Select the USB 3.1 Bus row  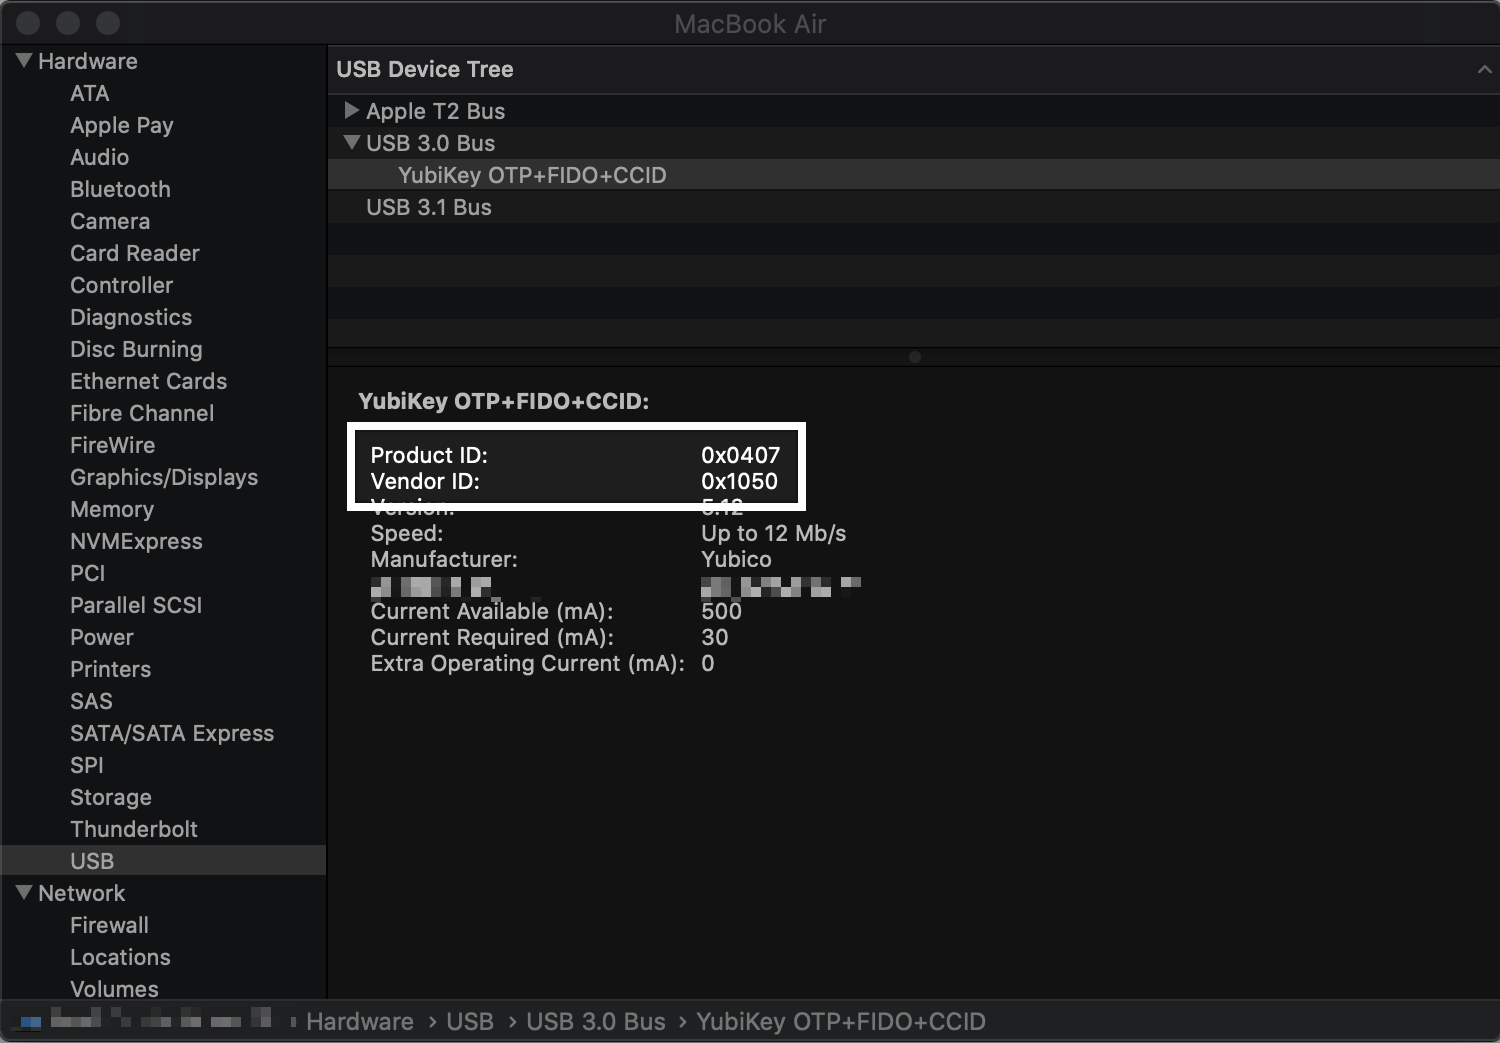pyautogui.click(x=914, y=207)
